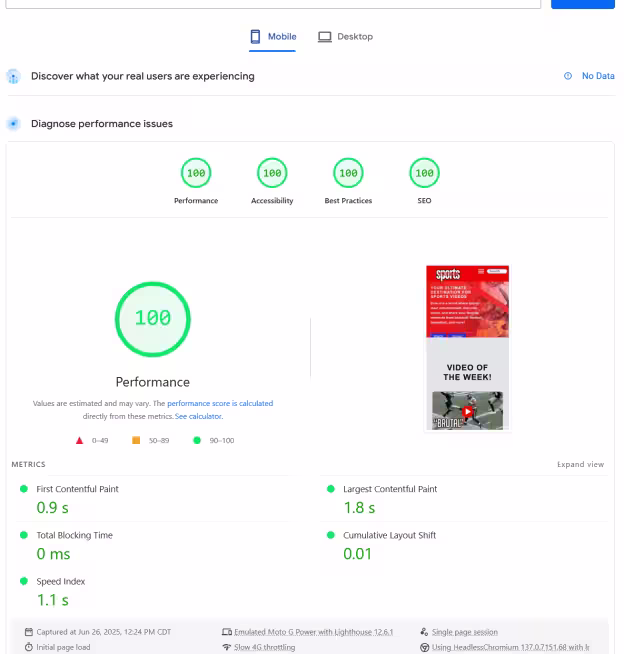Click the red triangle 0–49 legend icon
The height and width of the screenshot is (654, 624).
point(79,440)
